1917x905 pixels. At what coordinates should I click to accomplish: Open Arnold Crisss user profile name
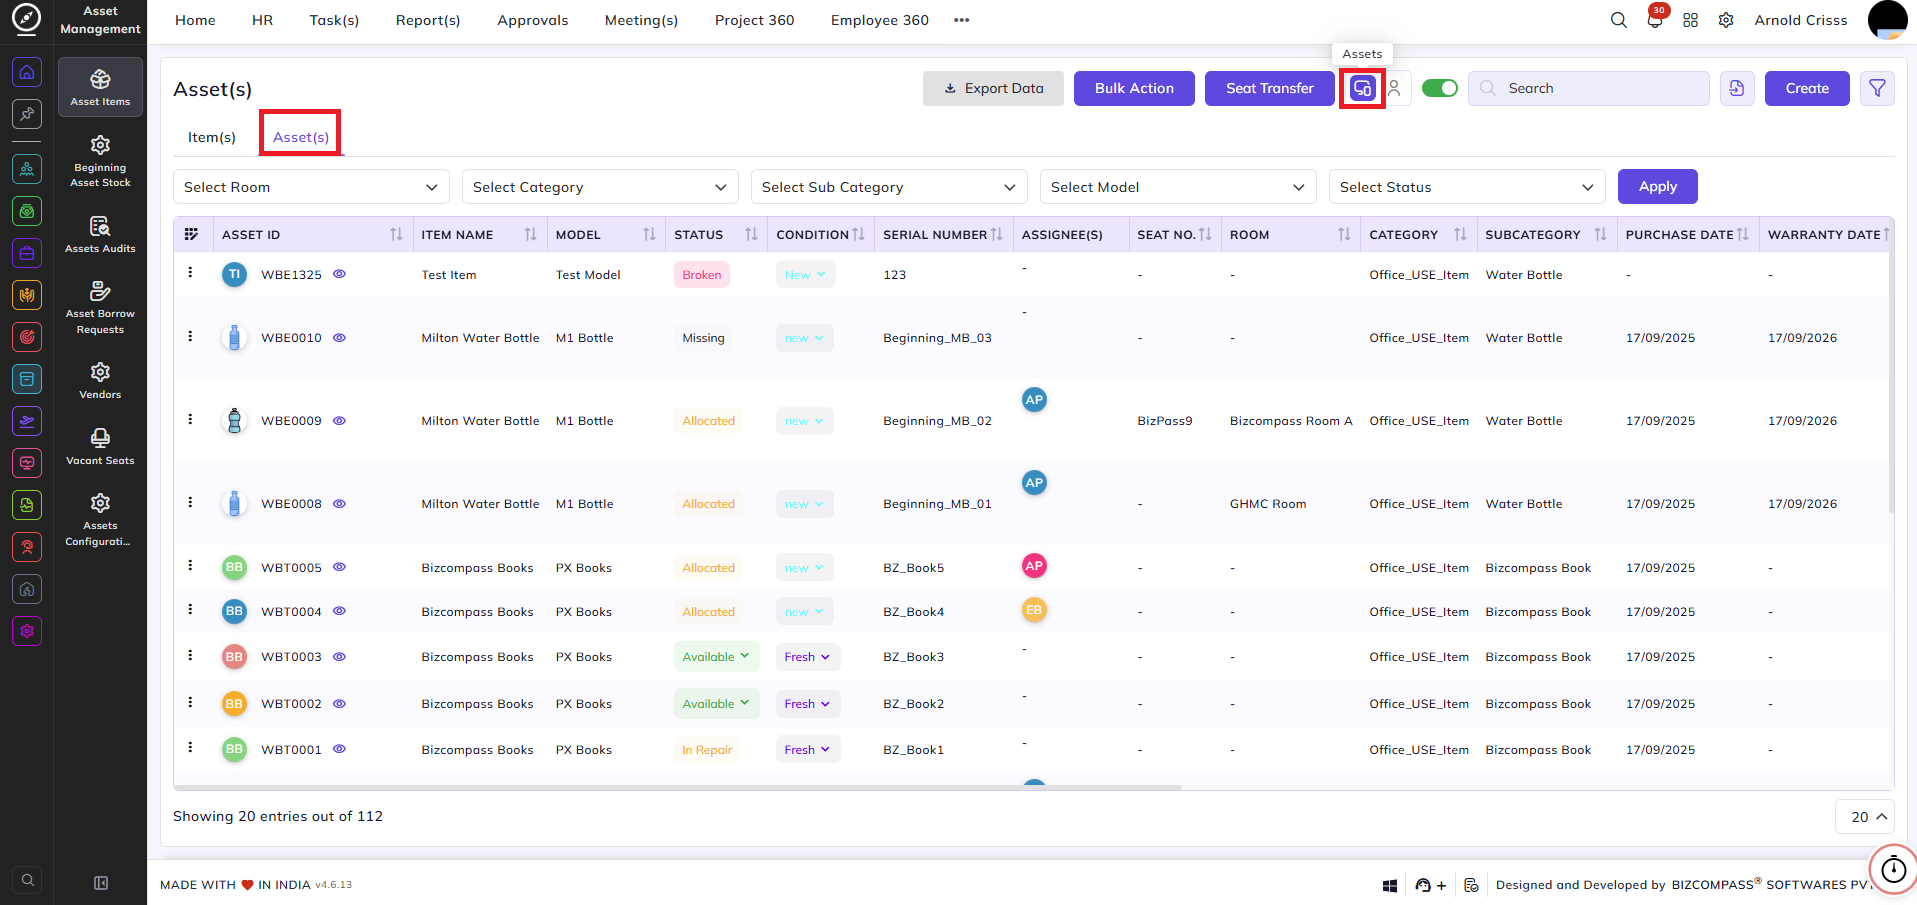coord(1801,20)
